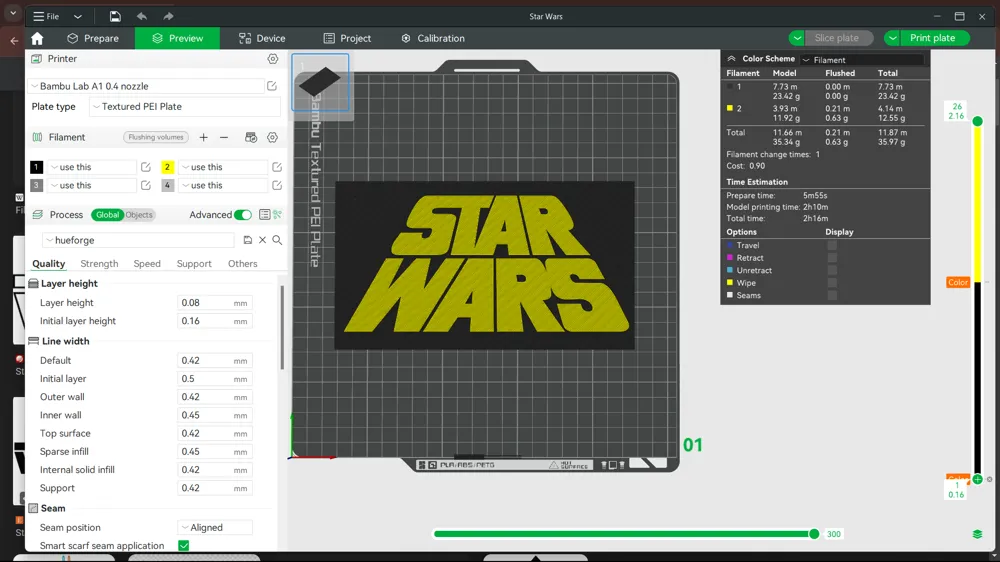Image resolution: width=1000 pixels, height=562 pixels.
Task: Open Flushing volumes
Action: point(156,137)
